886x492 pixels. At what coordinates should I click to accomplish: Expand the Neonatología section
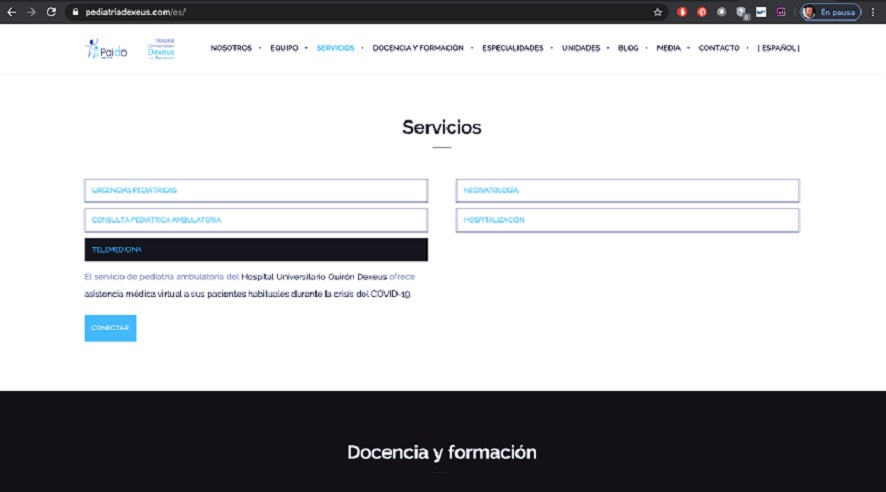point(627,190)
